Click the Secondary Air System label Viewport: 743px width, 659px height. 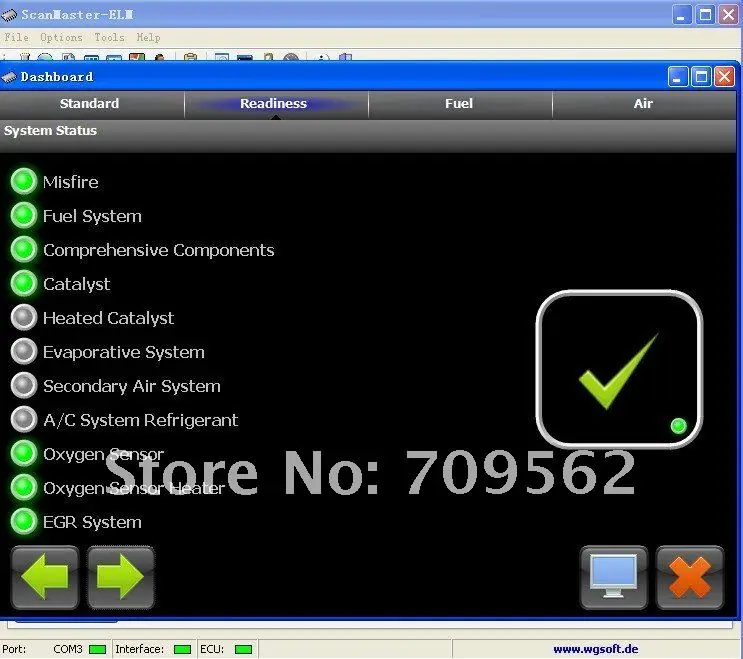pyautogui.click(x=132, y=386)
